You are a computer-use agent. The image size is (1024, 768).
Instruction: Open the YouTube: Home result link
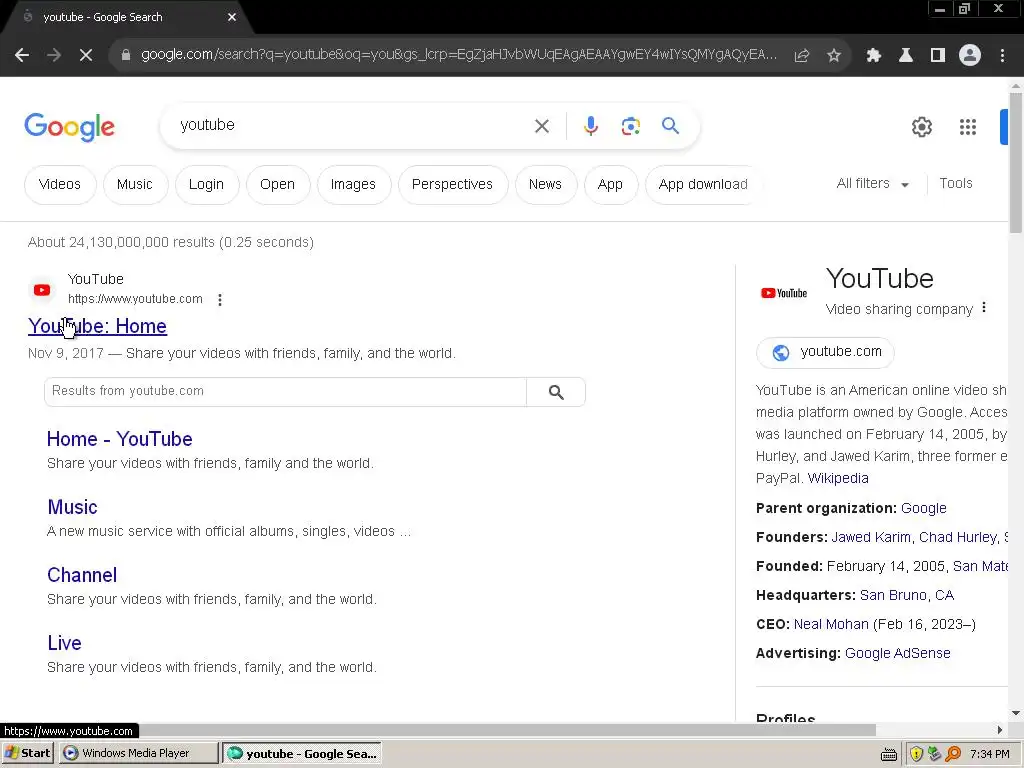point(97,327)
